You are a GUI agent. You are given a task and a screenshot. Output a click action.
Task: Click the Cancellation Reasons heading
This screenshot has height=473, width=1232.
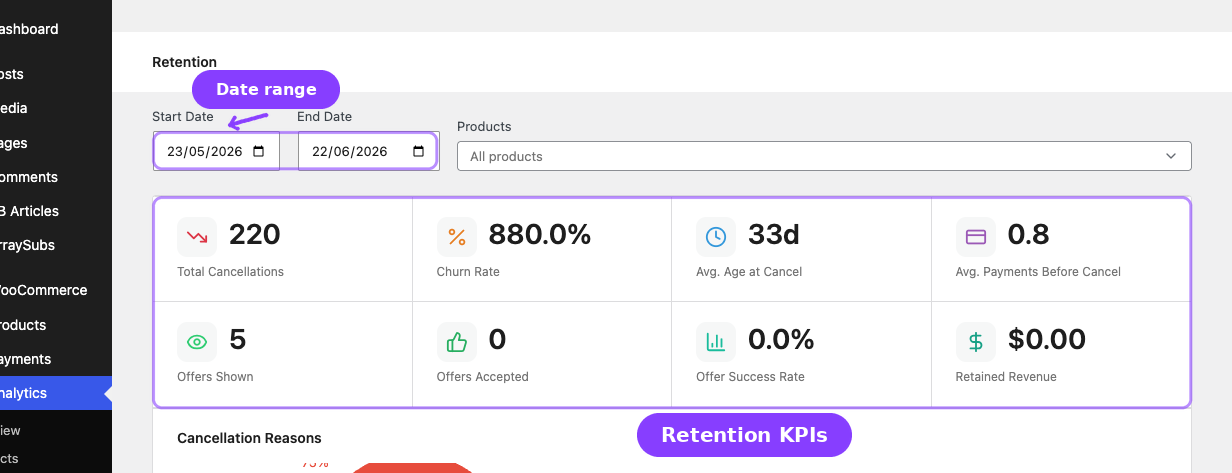(249, 438)
